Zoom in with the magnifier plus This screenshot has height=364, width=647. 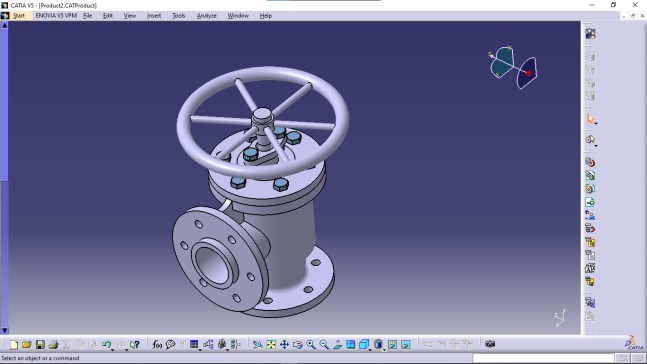click(x=311, y=344)
